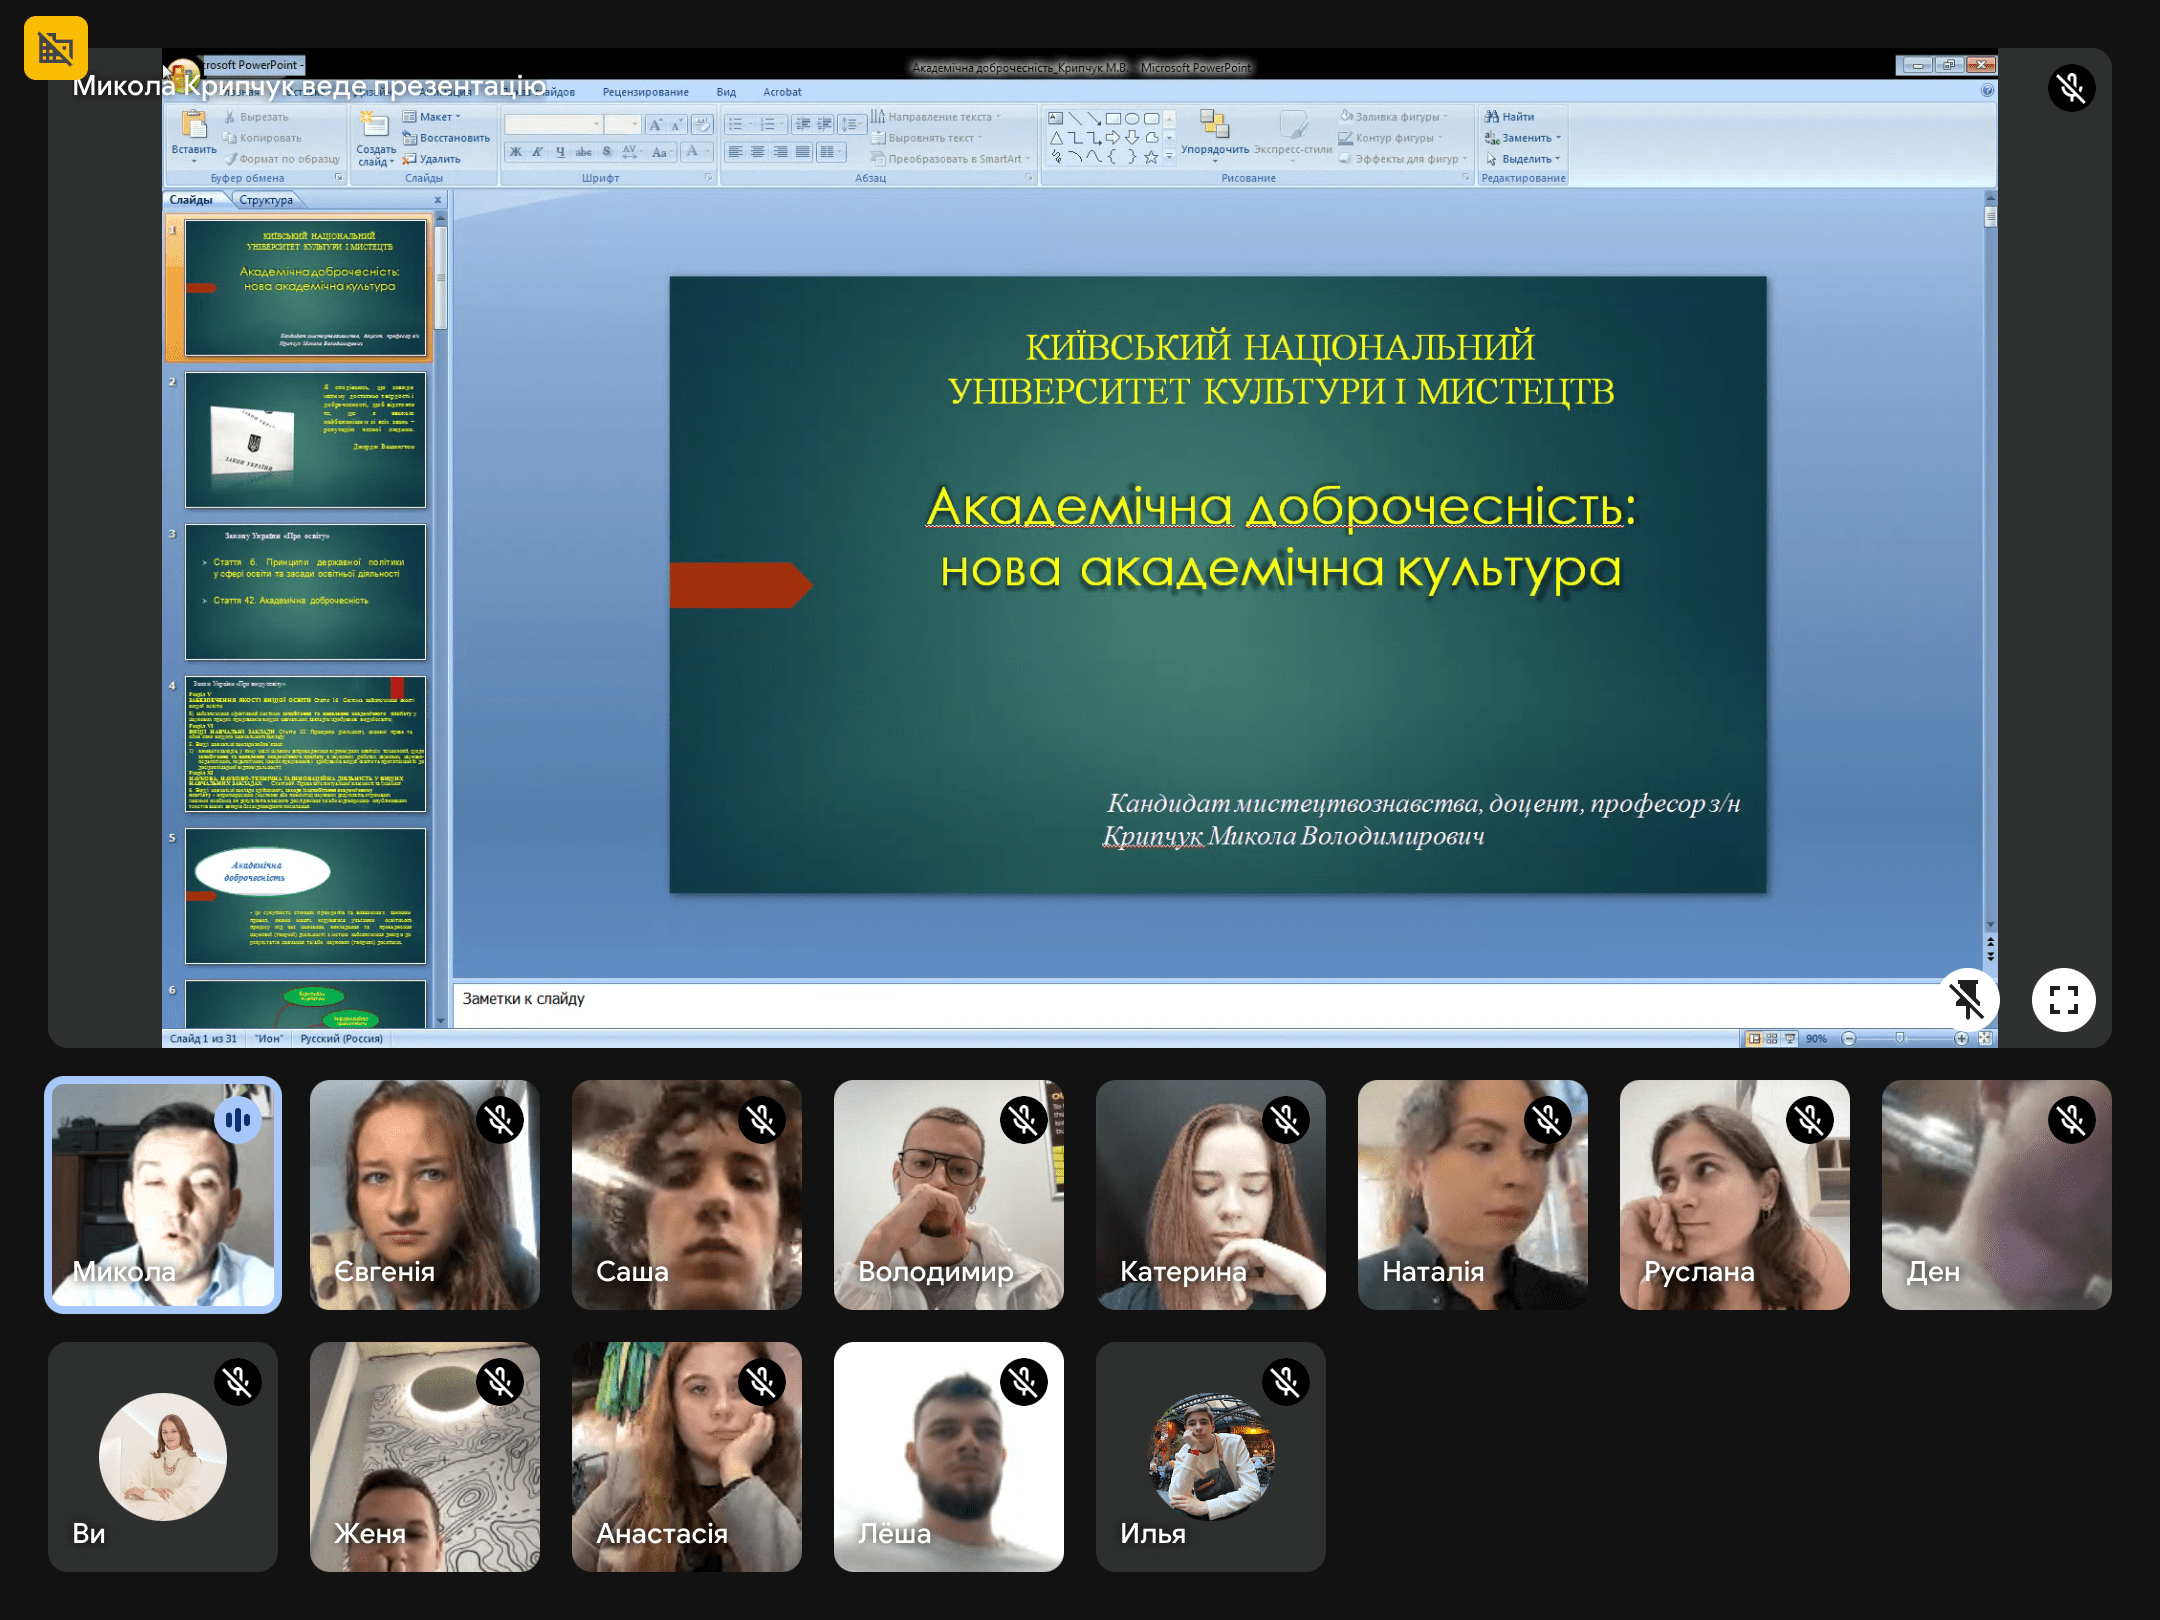Click the yellow presentation-off icon
2160x1620 pixels.
tap(56, 47)
